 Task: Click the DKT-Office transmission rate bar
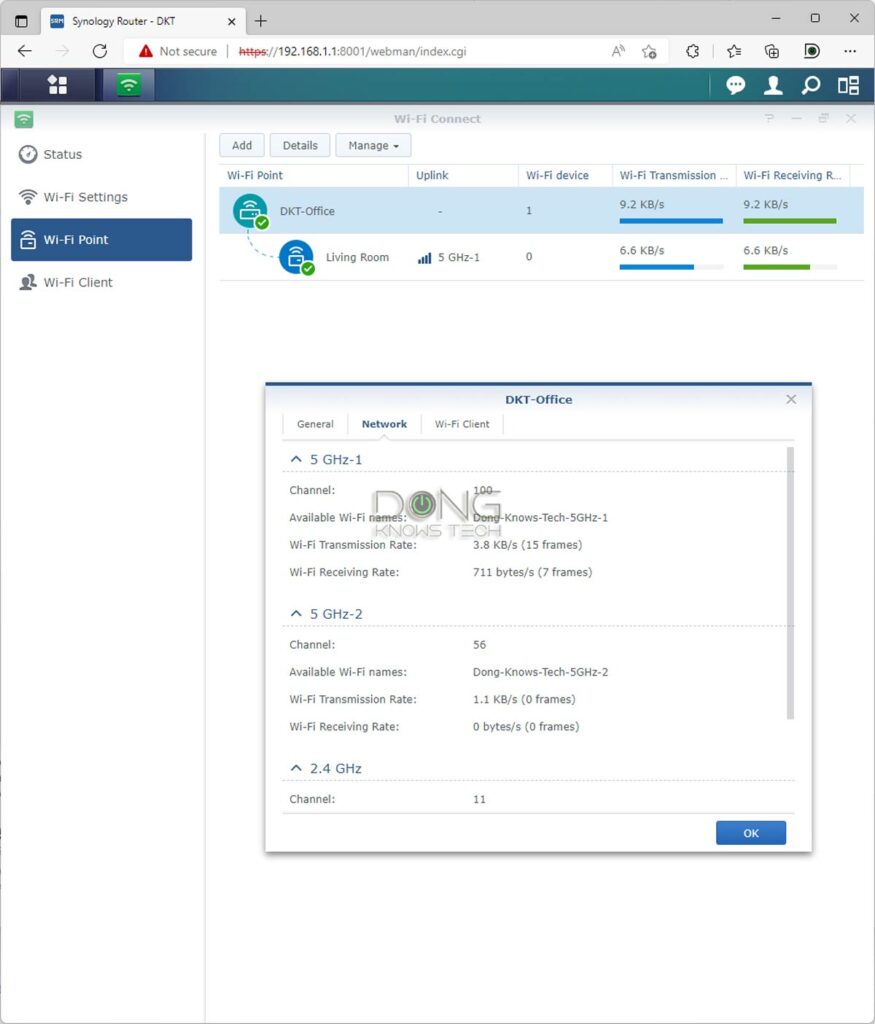point(671,221)
